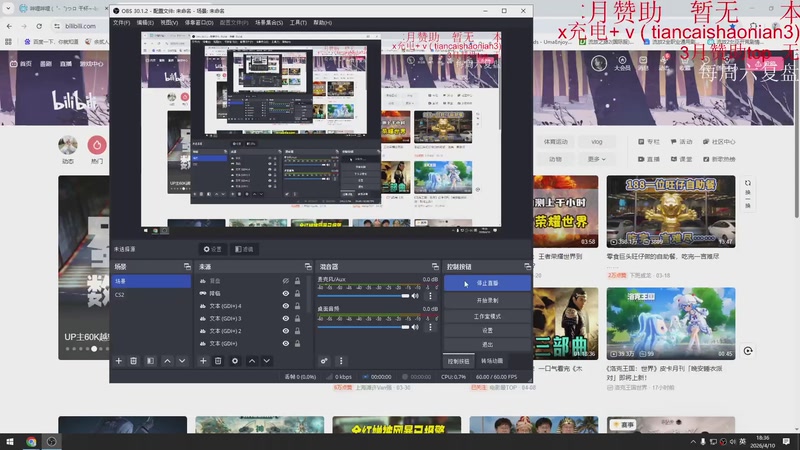Click the 退出 button in OBS

tap(487, 344)
